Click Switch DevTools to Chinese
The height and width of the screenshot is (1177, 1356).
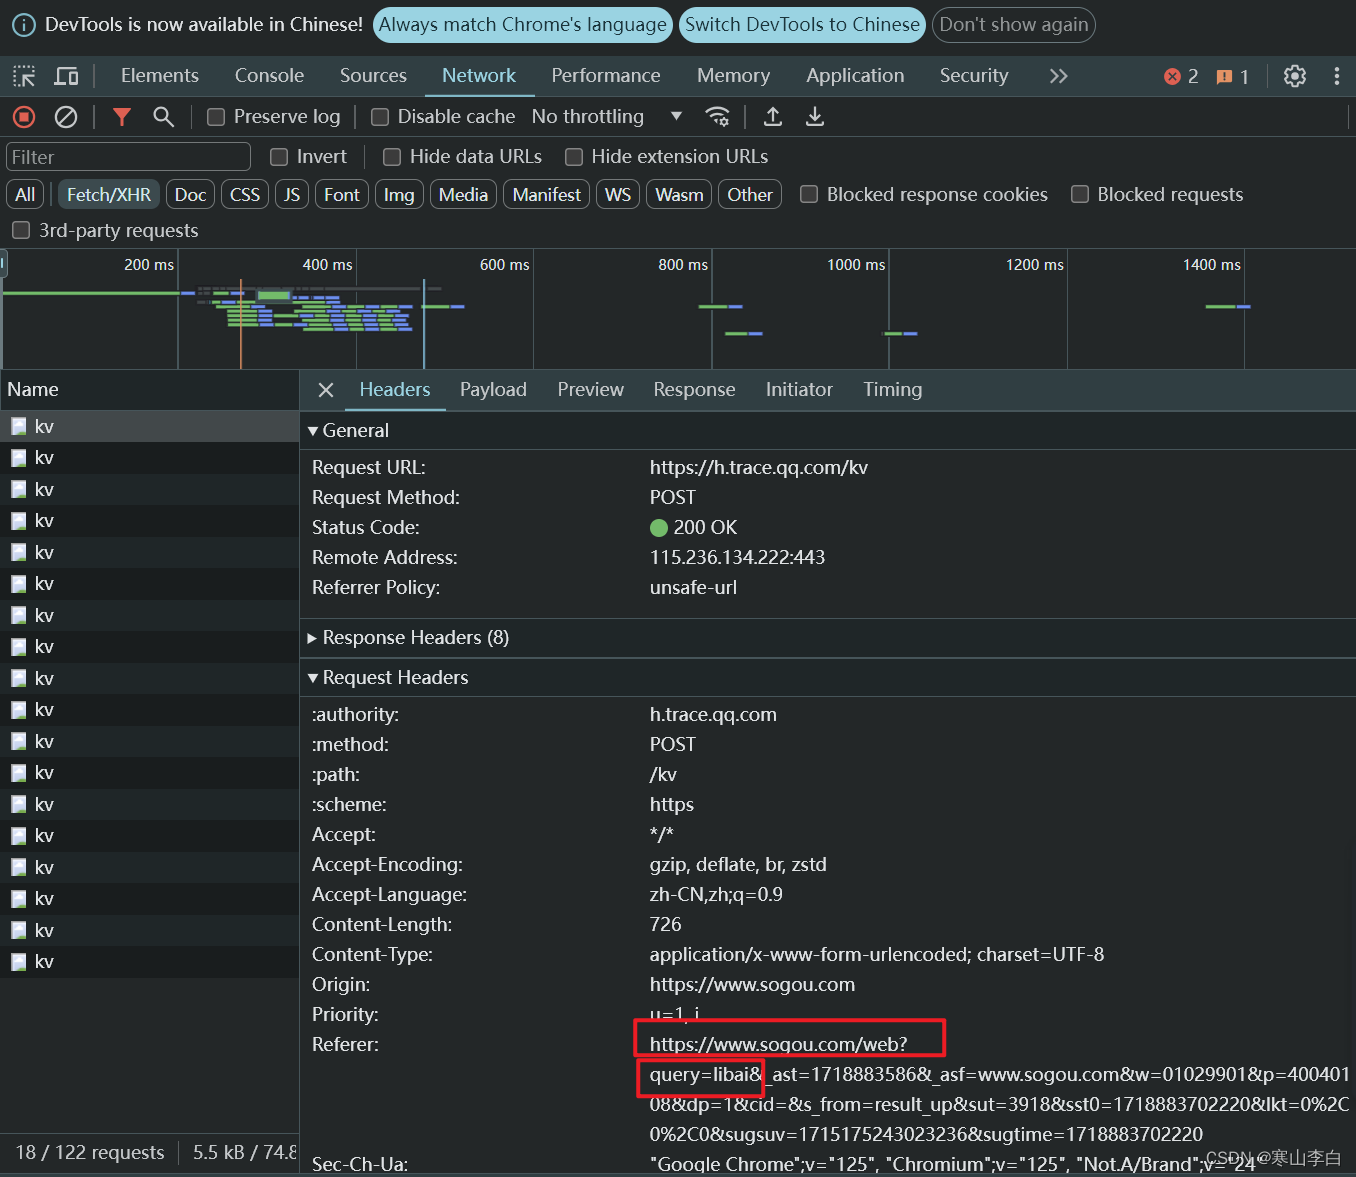pos(802,25)
